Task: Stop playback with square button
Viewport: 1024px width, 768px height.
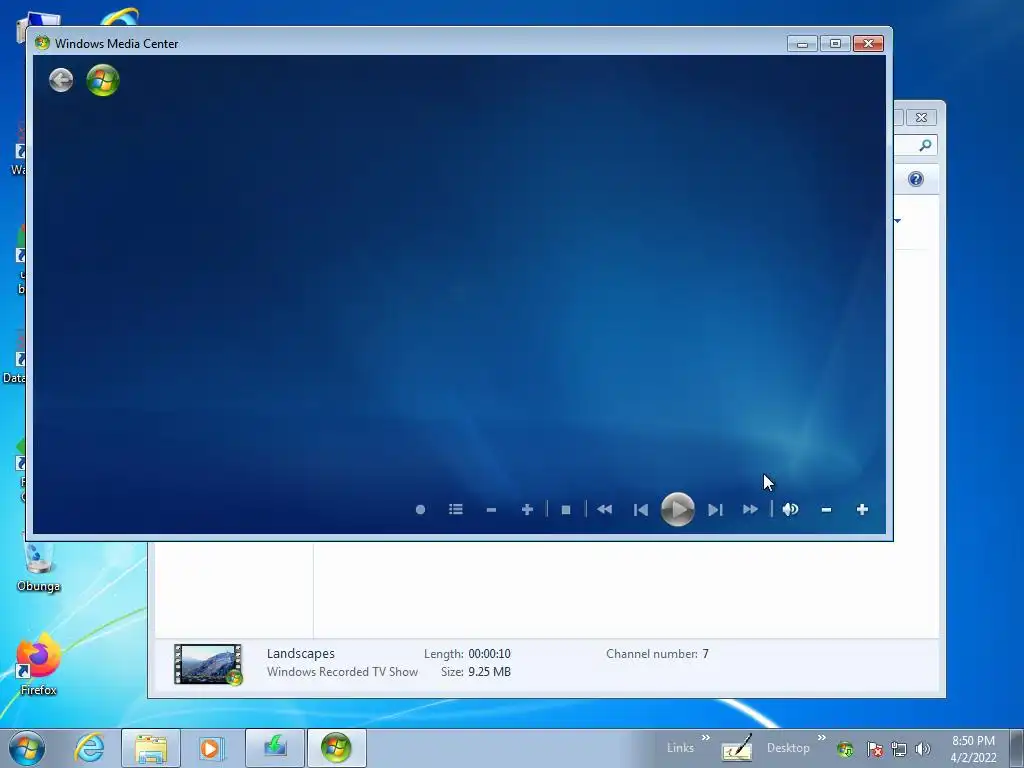Action: [566, 509]
